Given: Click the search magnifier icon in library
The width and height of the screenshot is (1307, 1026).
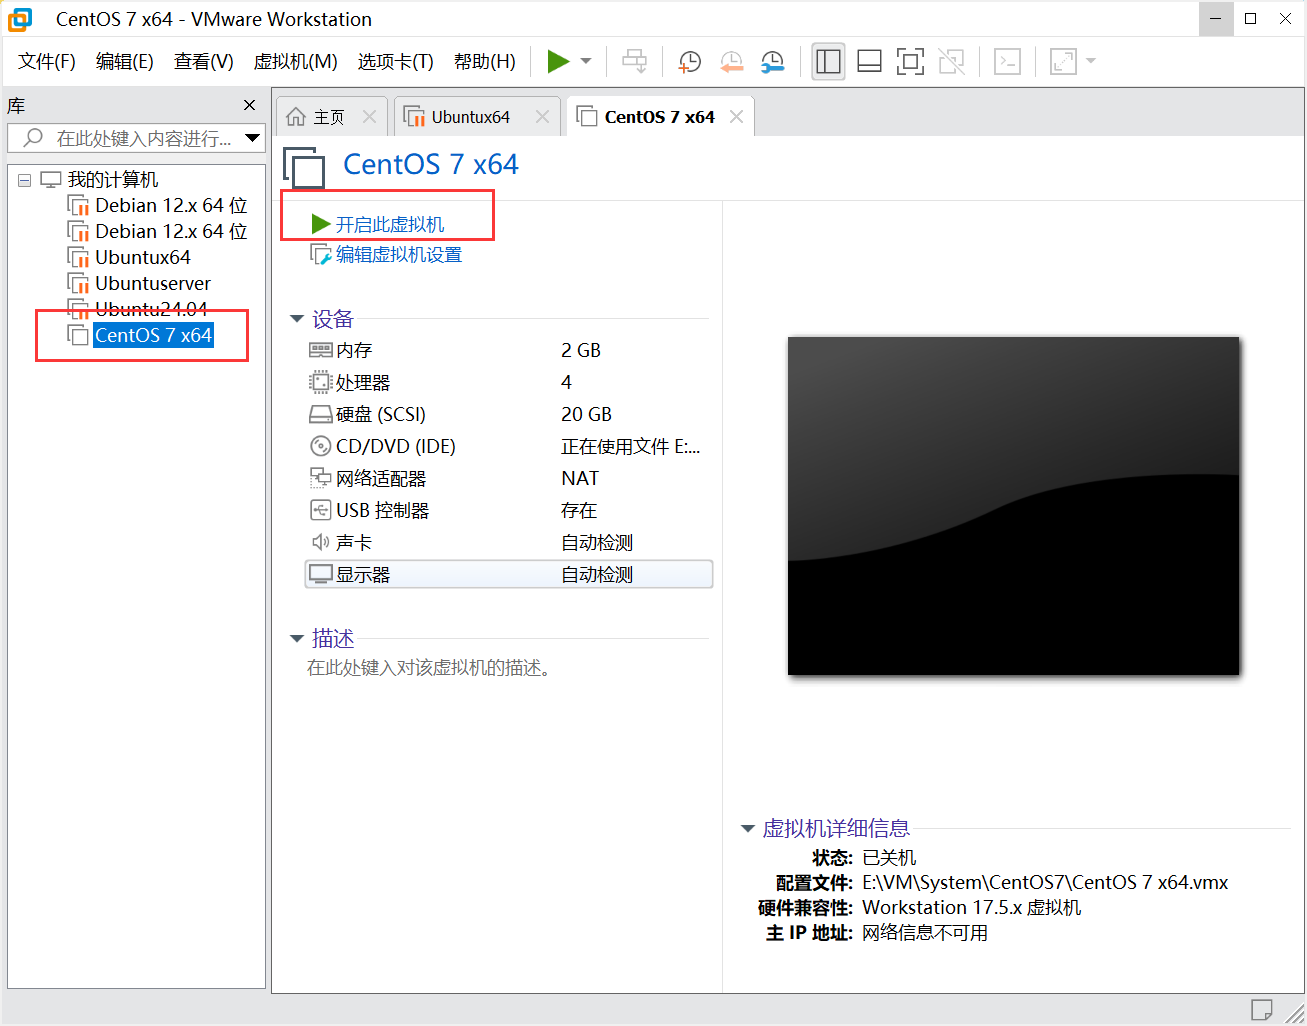Looking at the screenshot, I should [33, 138].
